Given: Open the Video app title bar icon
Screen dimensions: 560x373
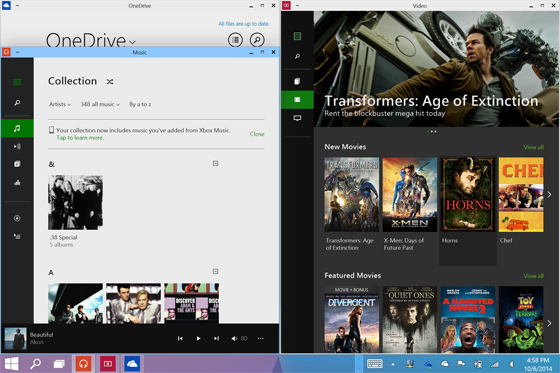Looking at the screenshot, I should click(286, 5).
